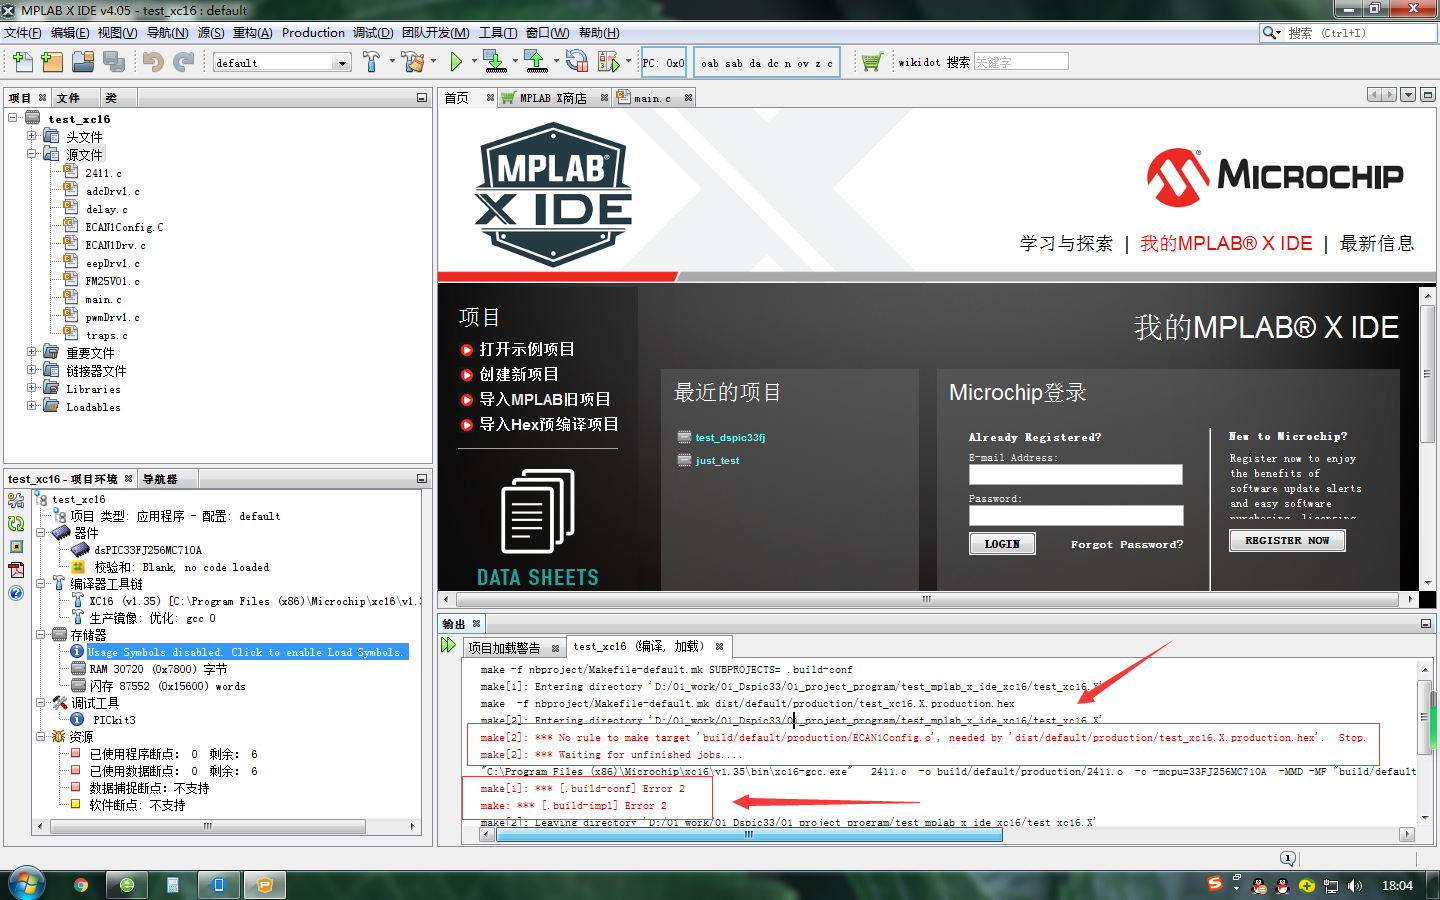
Task: Switch to the main.c editor tab
Action: (652, 98)
